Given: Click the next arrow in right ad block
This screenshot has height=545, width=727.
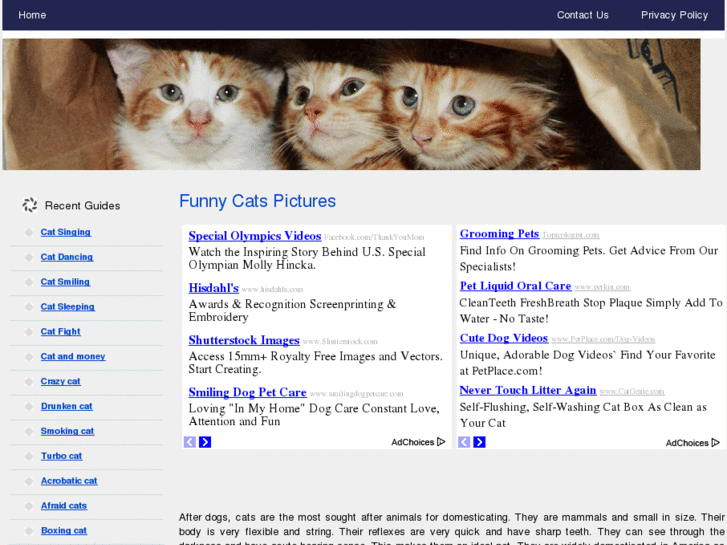Looking at the screenshot, I should pyautogui.click(x=479, y=442).
